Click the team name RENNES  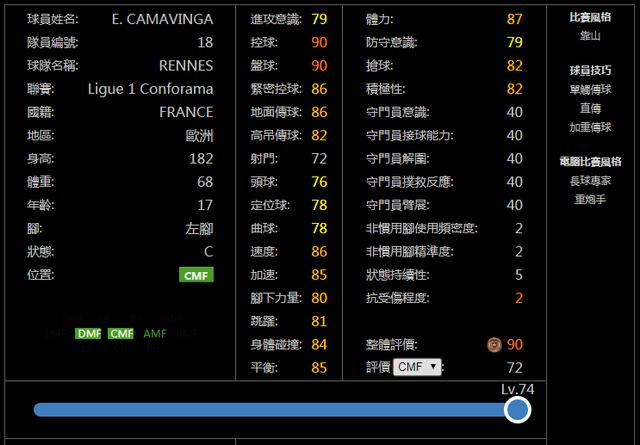[186, 66]
